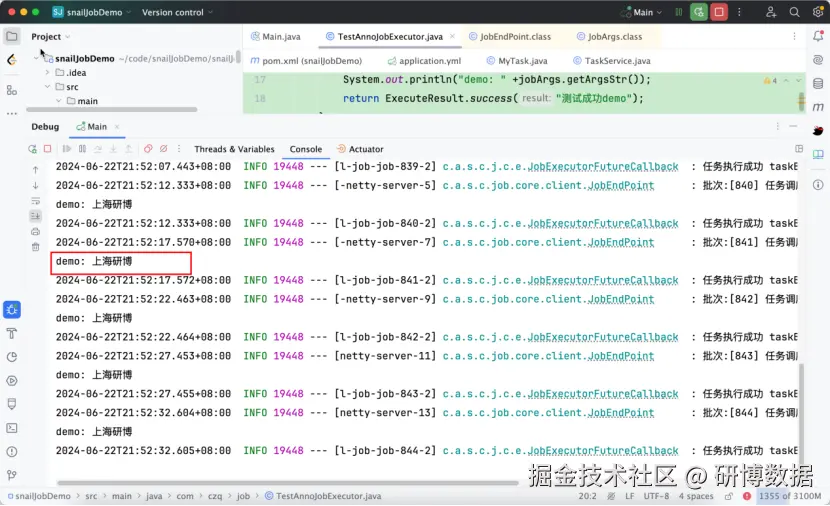Image resolution: width=830 pixels, height=506 pixels.
Task: Open Main run configuration dropdown
Action: coord(641,12)
